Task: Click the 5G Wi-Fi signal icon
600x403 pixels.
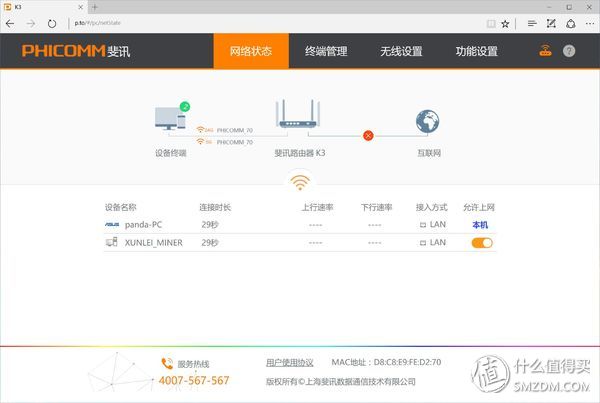Action: pos(201,142)
